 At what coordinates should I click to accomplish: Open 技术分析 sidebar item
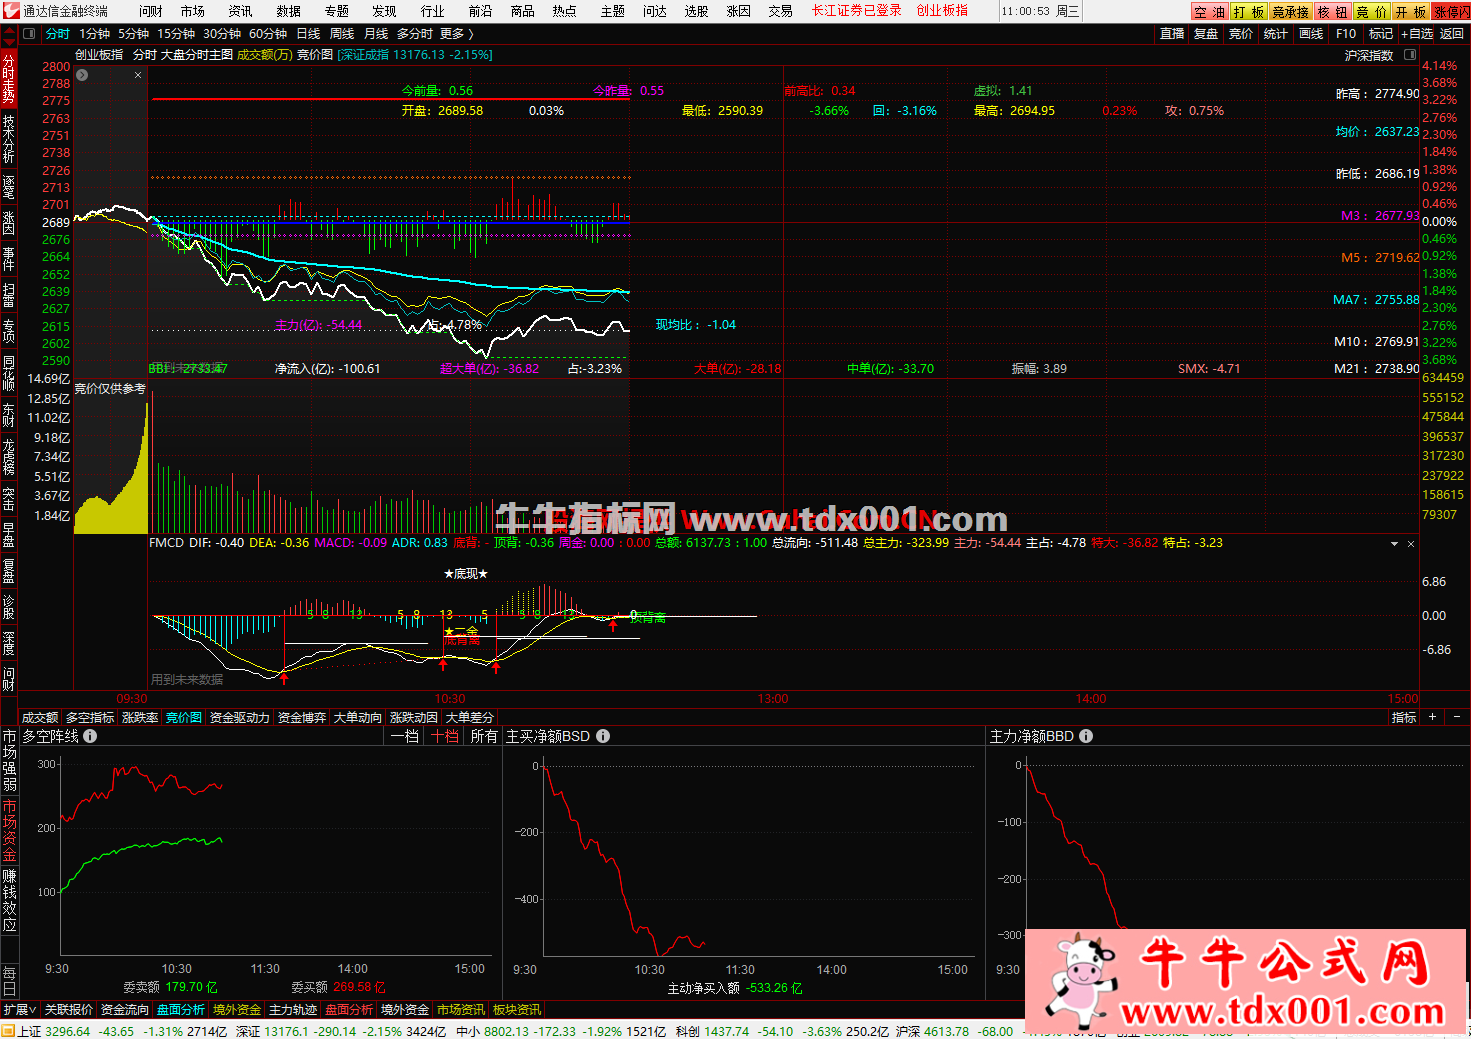tap(9, 139)
